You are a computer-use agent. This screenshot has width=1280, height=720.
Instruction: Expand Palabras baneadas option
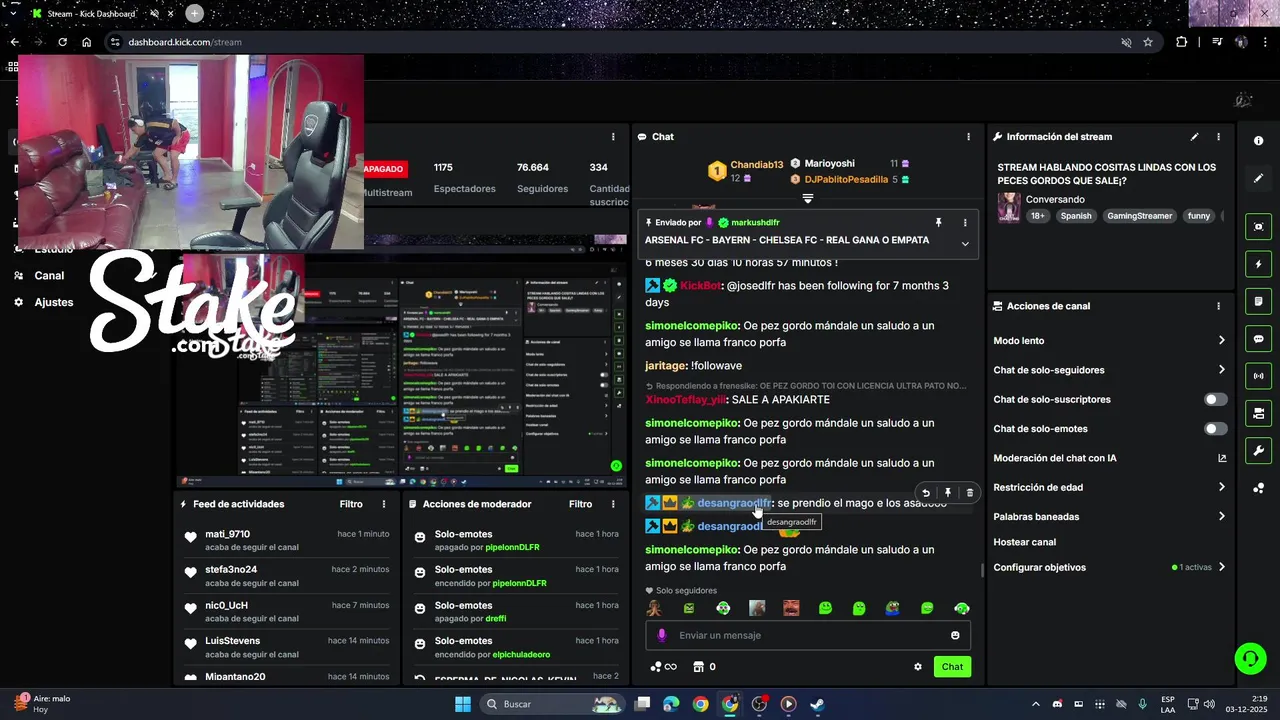click(1221, 517)
